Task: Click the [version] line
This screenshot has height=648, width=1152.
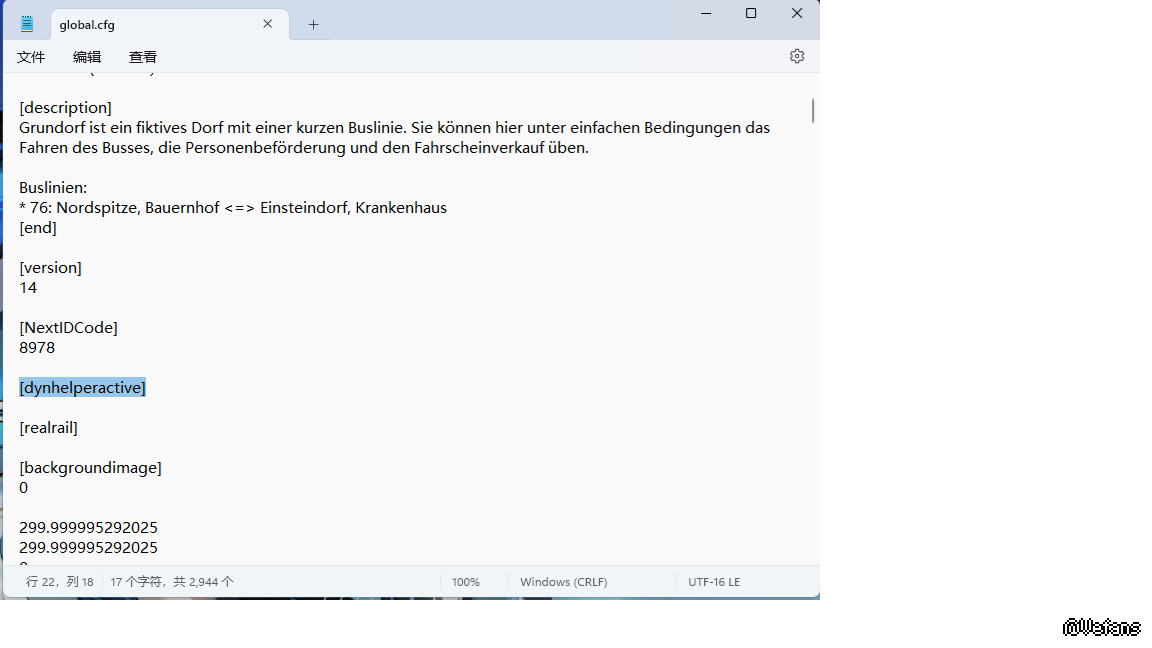Action: [x=51, y=267]
